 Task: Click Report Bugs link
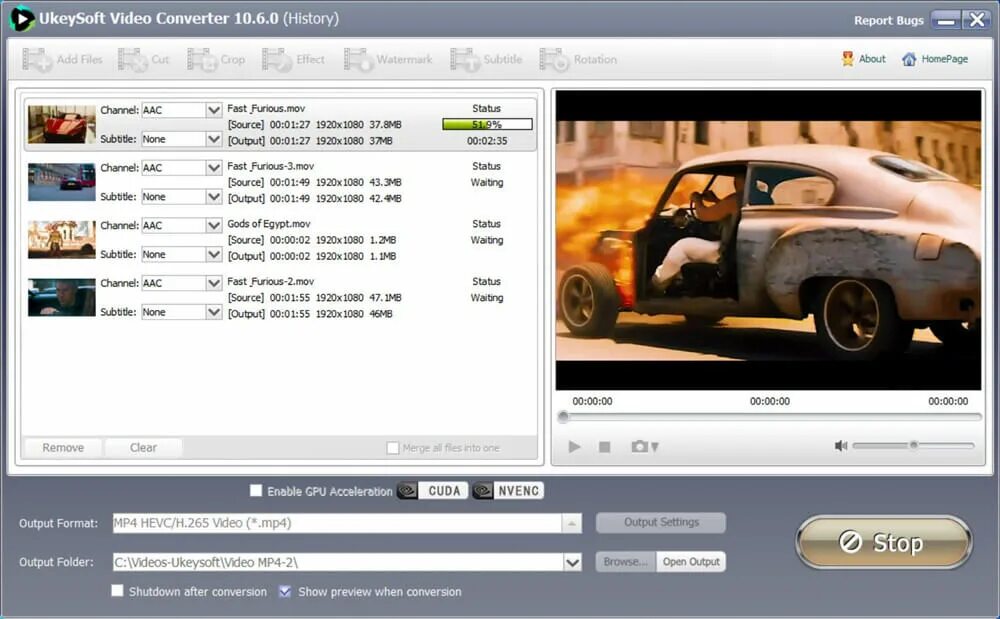coord(888,20)
